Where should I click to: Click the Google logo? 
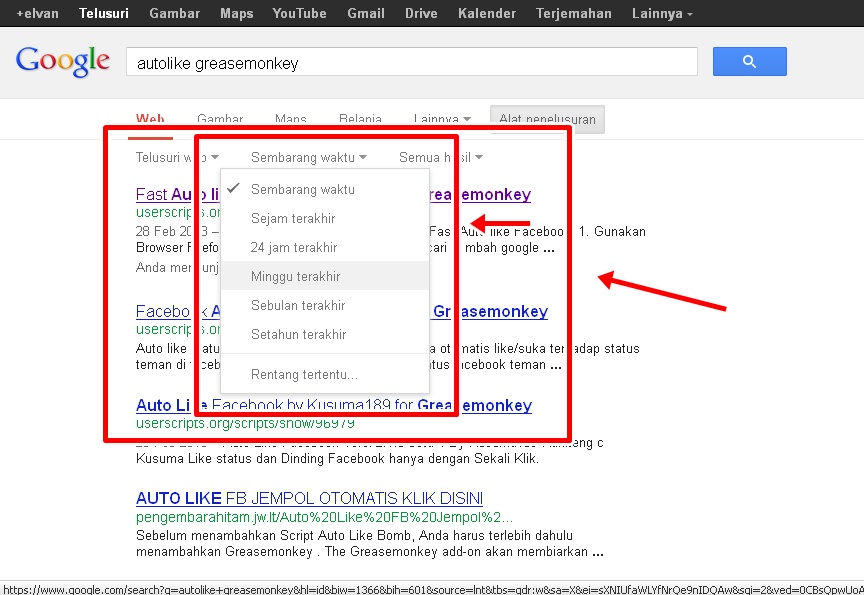[63, 61]
